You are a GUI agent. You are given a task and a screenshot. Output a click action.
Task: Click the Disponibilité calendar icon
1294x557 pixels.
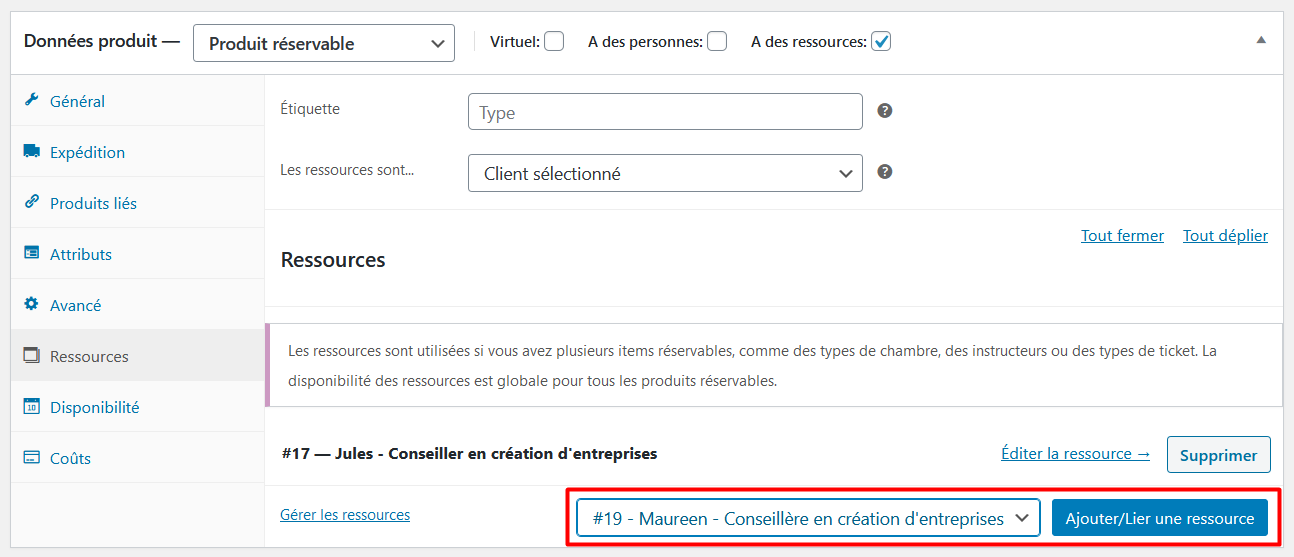(x=31, y=407)
